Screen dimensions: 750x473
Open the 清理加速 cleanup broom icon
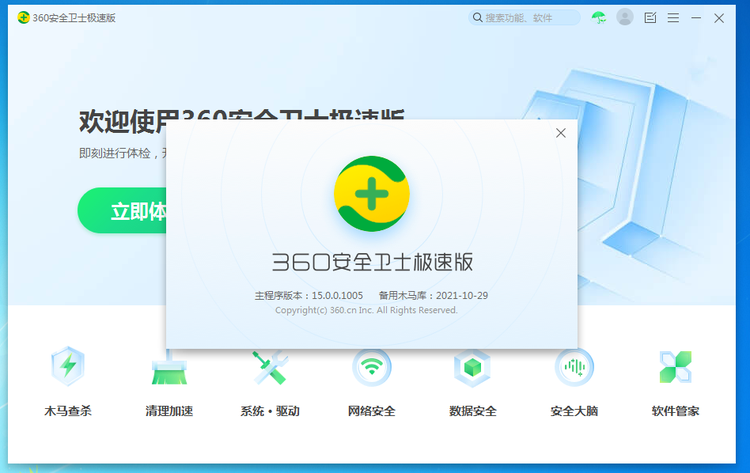coord(169,367)
